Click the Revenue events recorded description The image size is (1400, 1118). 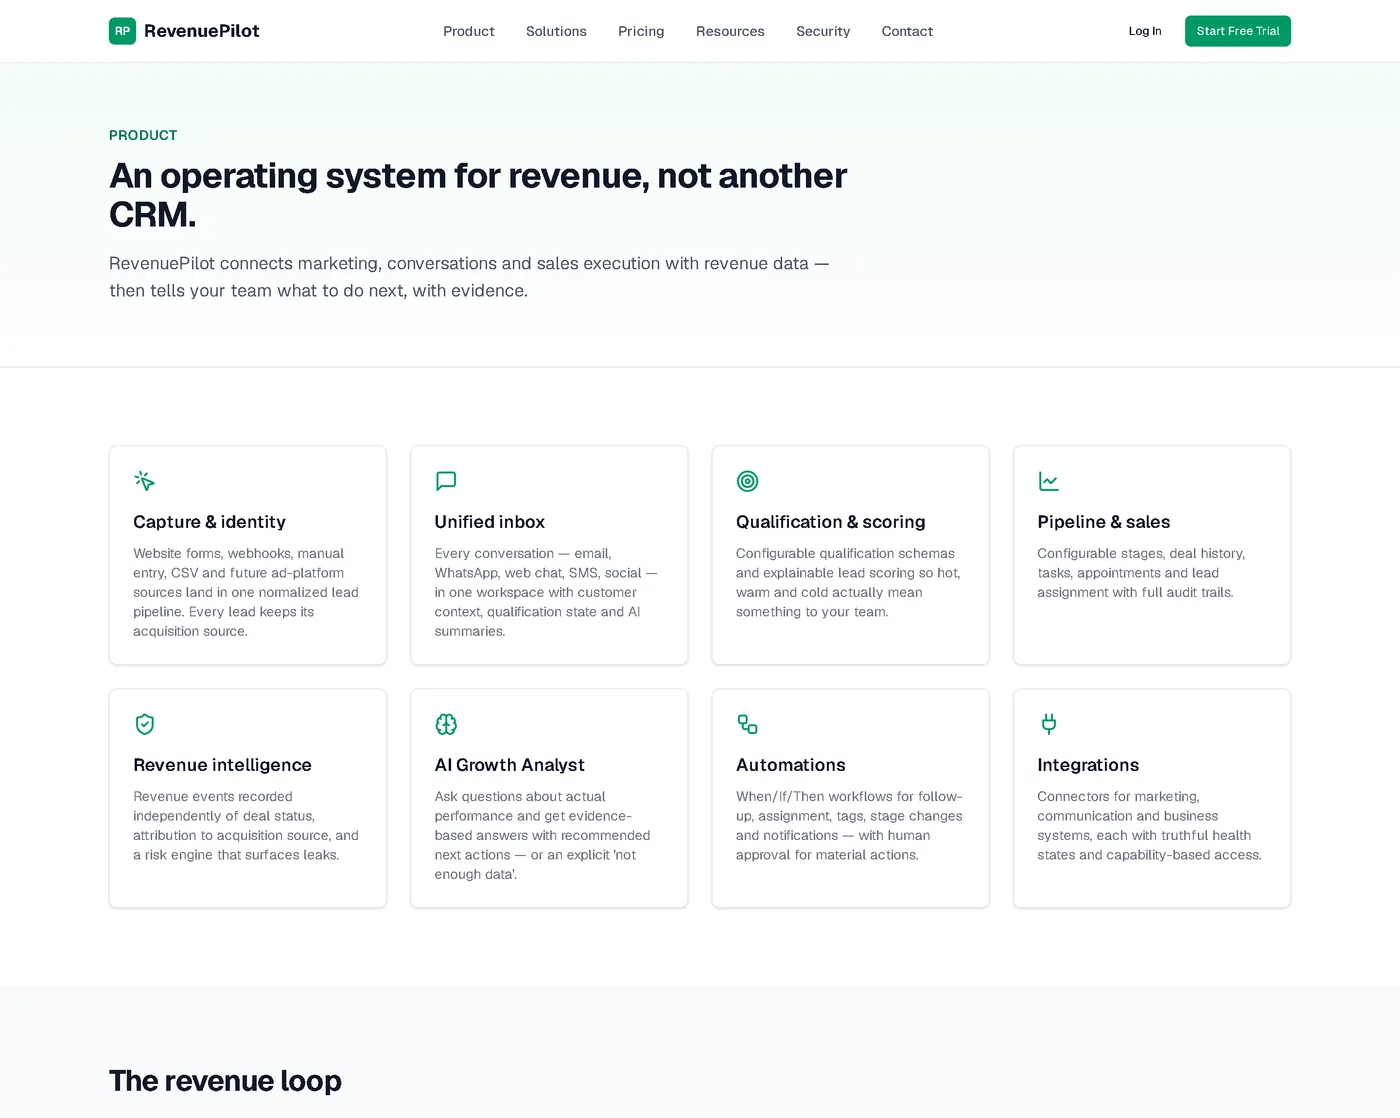coord(246,826)
